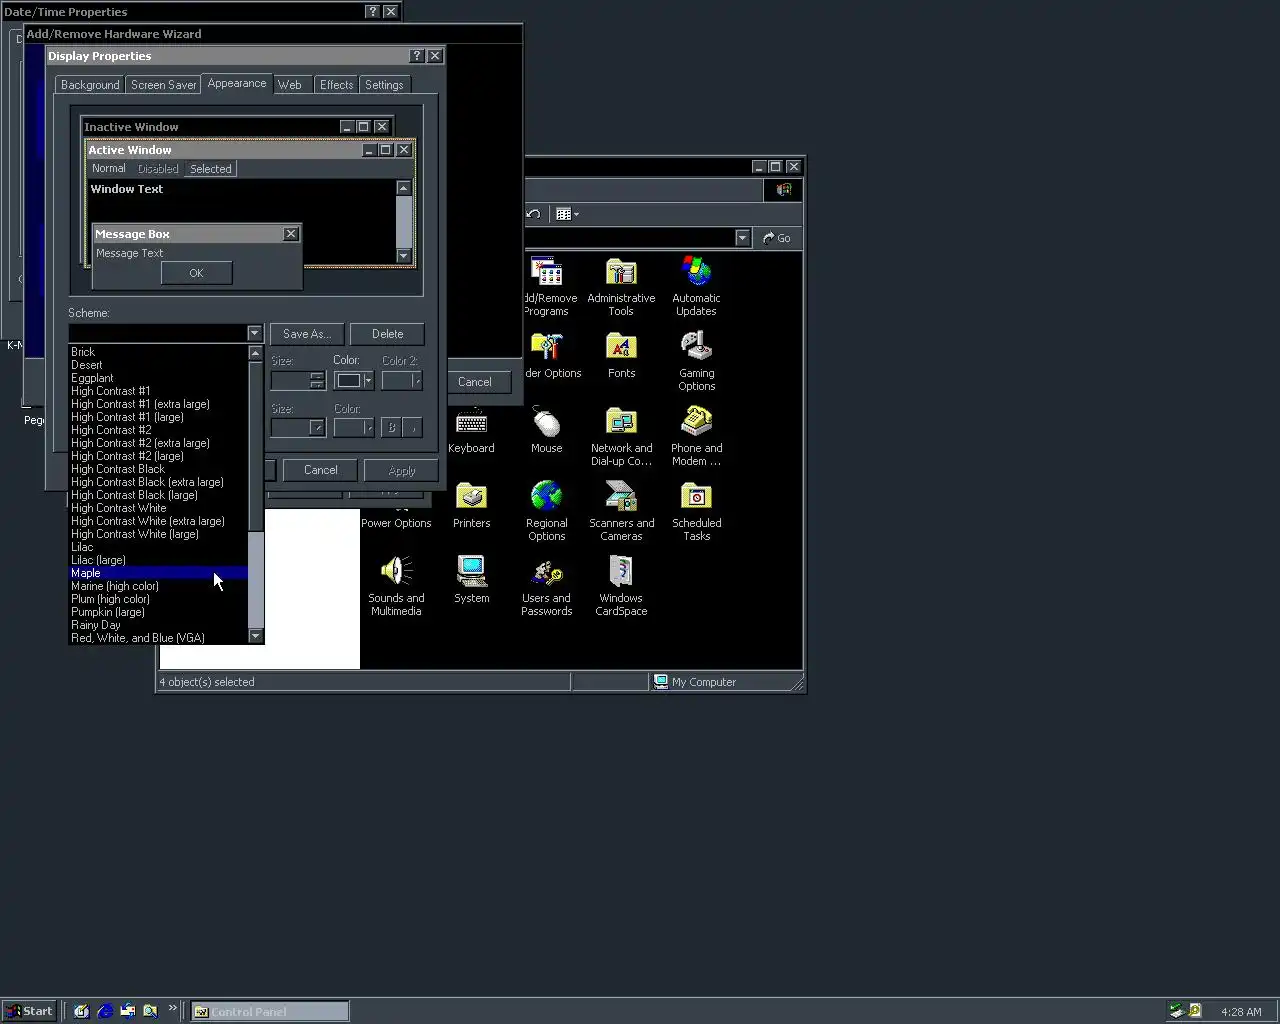This screenshot has height=1024, width=1280.
Task: Choose Rainy Day scheme
Action: pos(158,625)
